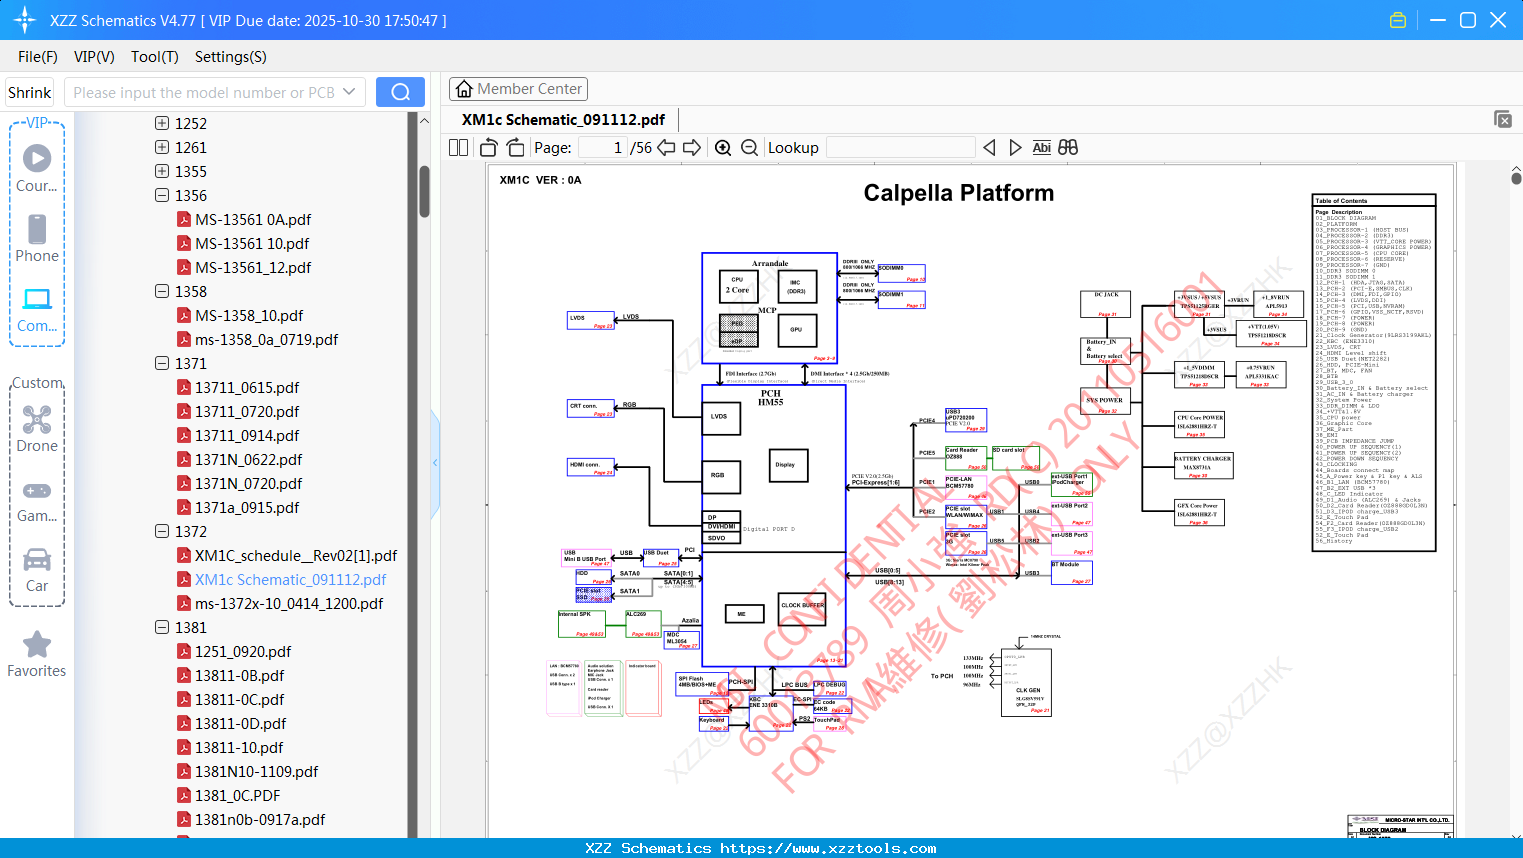The image size is (1523, 858).
Task: Find previous lookup match
Action: click(989, 147)
